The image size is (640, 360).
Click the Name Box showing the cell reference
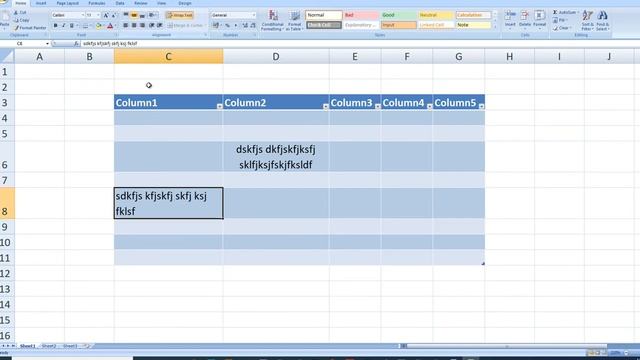point(24,43)
